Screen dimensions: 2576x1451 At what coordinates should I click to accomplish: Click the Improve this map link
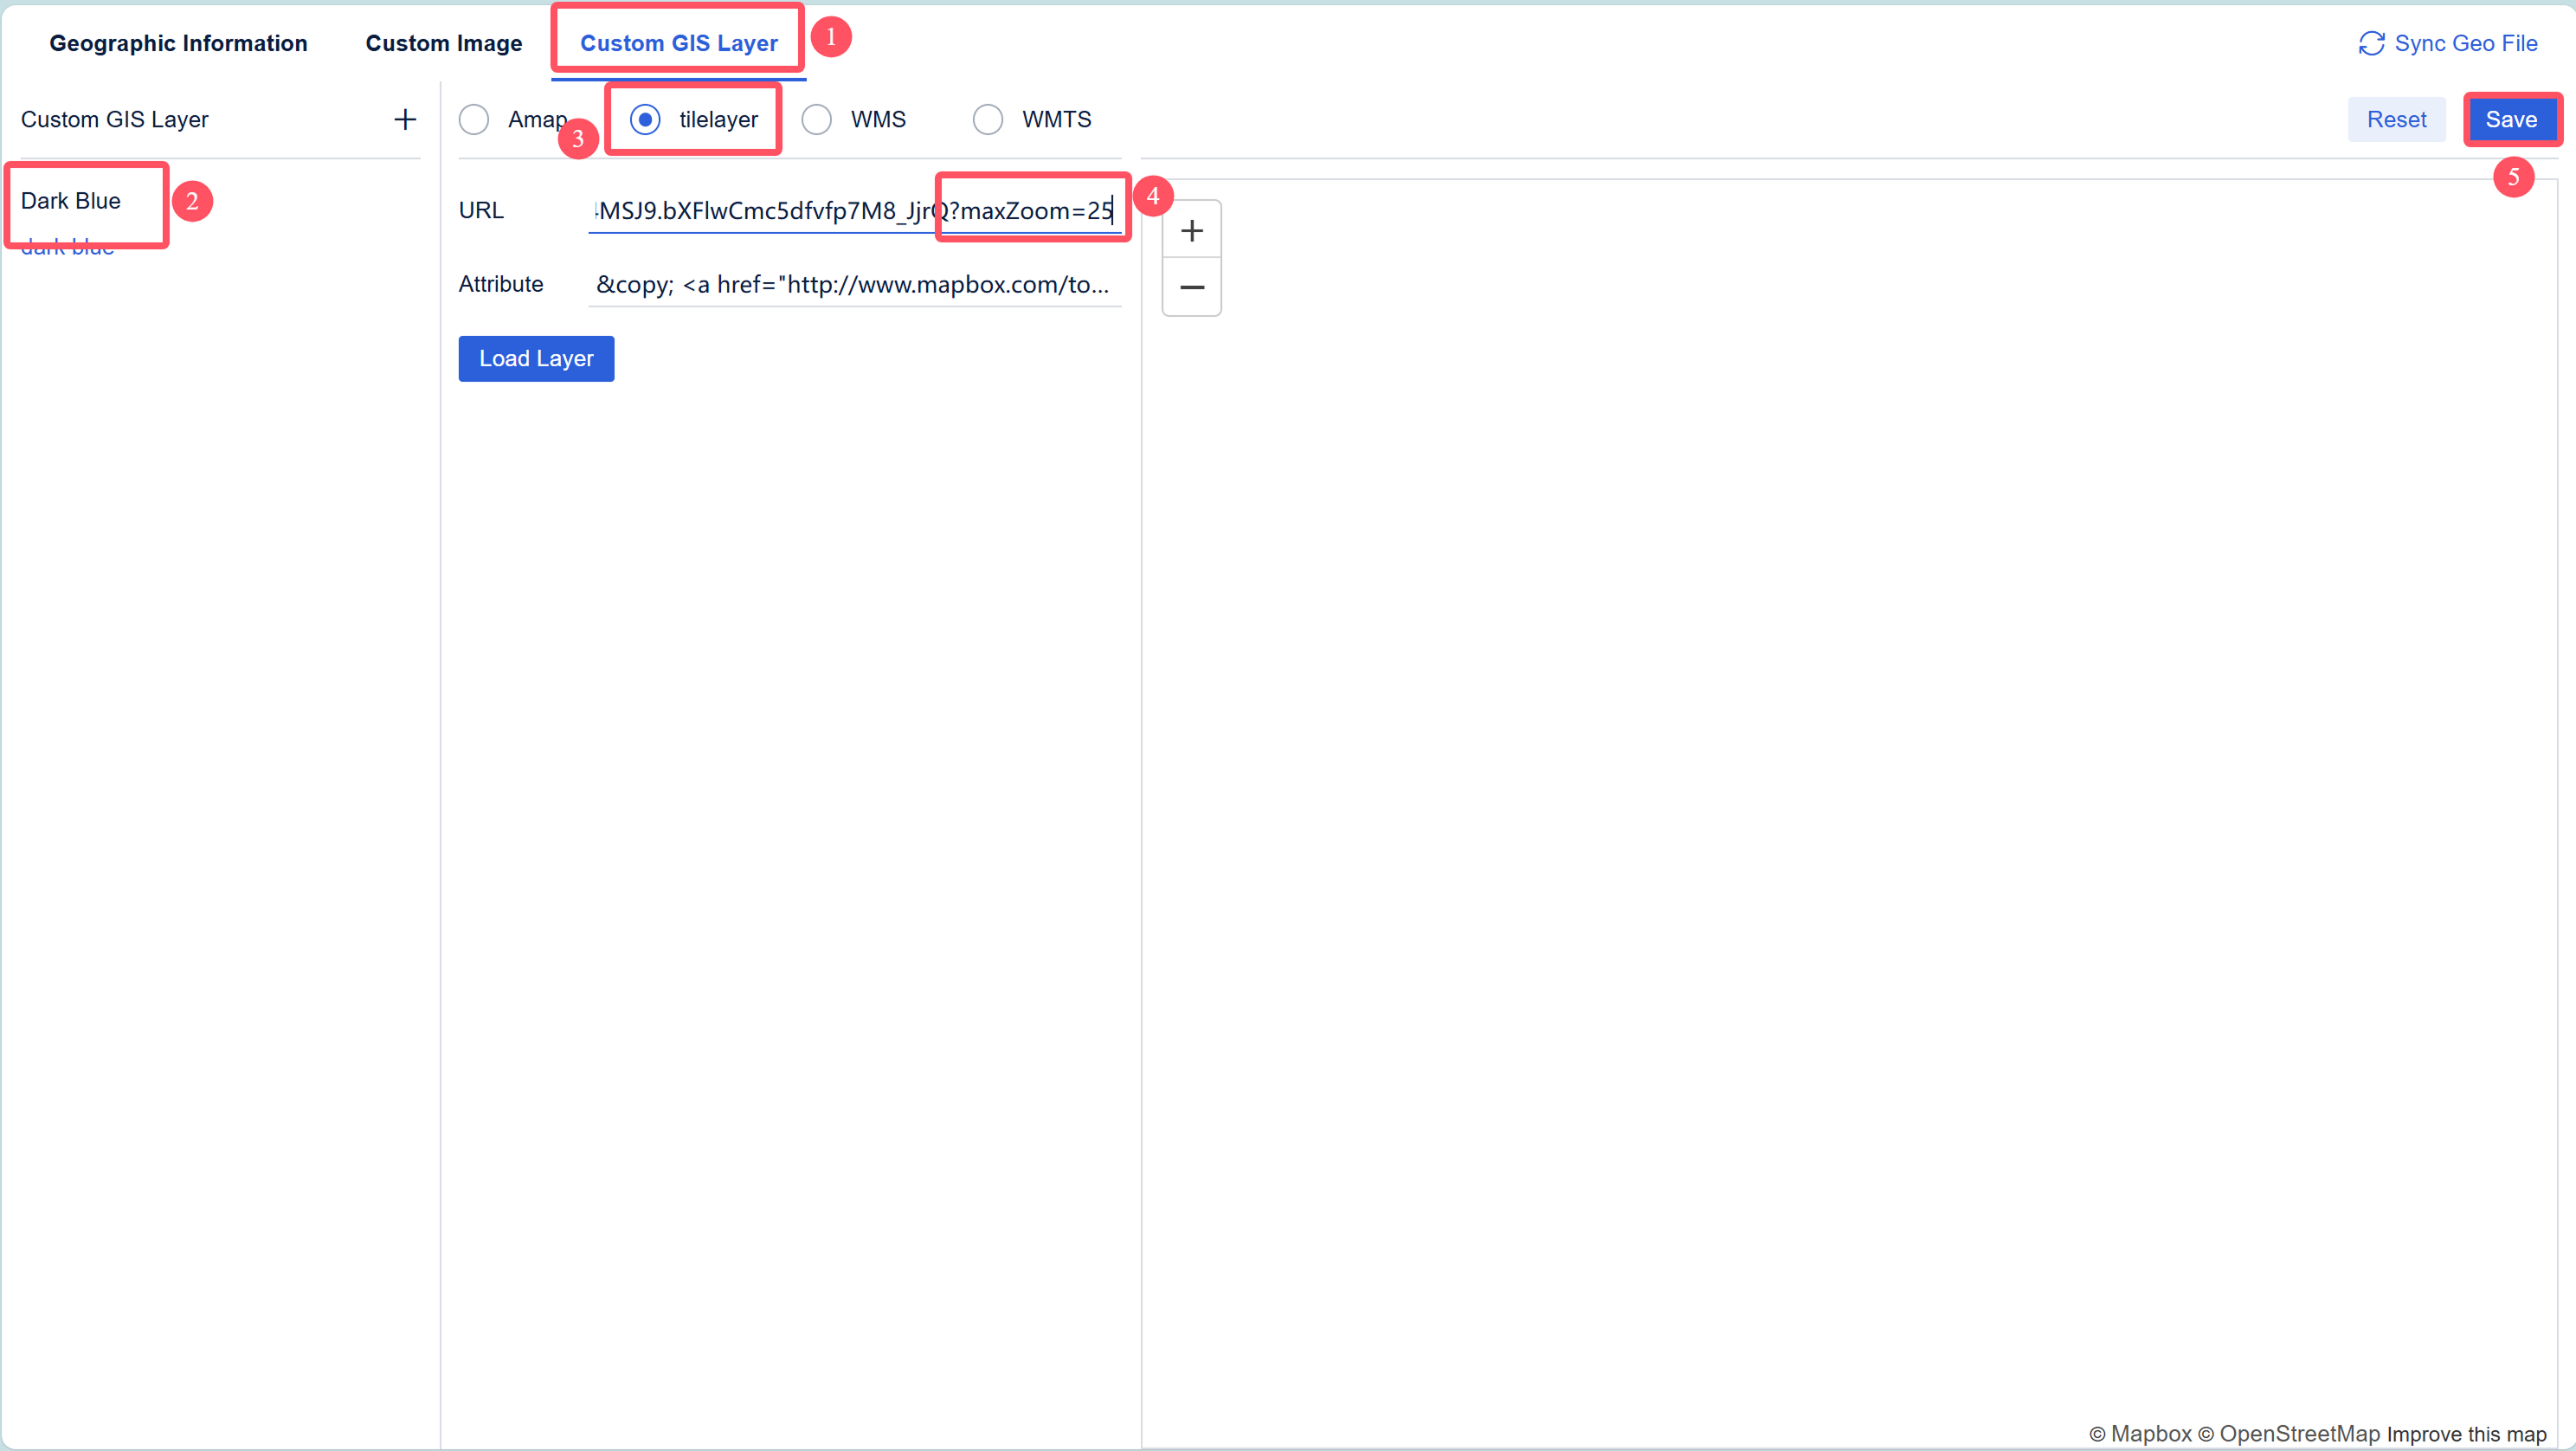tap(2466, 1434)
